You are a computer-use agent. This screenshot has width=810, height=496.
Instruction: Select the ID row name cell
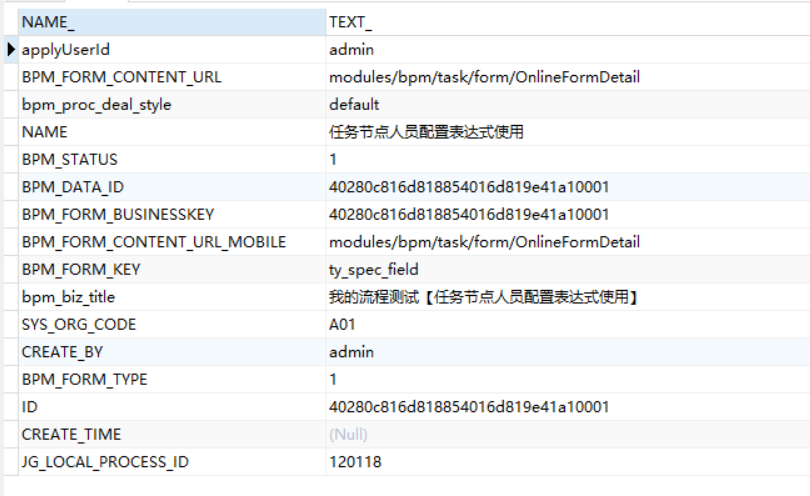pyautogui.click(x=172, y=407)
